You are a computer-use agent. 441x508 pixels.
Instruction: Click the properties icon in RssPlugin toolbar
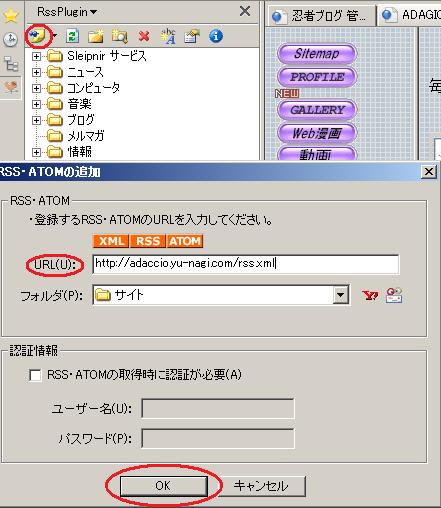[192, 36]
